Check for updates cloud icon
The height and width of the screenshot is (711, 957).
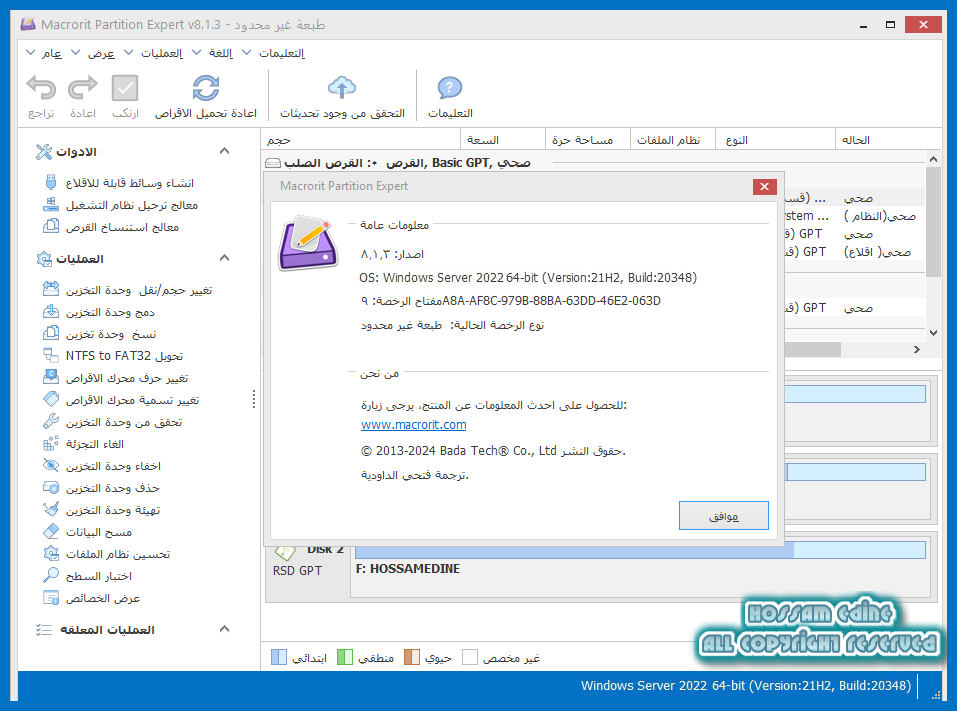342,88
